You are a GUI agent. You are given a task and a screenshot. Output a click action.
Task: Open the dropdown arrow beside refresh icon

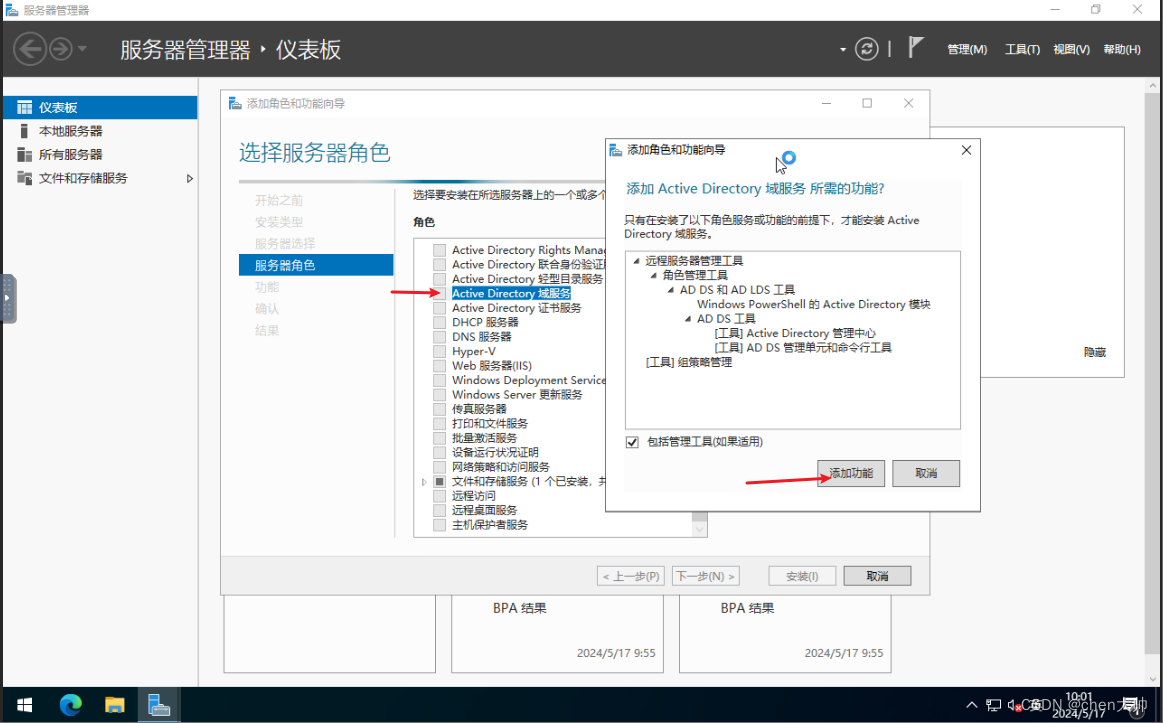(x=843, y=50)
